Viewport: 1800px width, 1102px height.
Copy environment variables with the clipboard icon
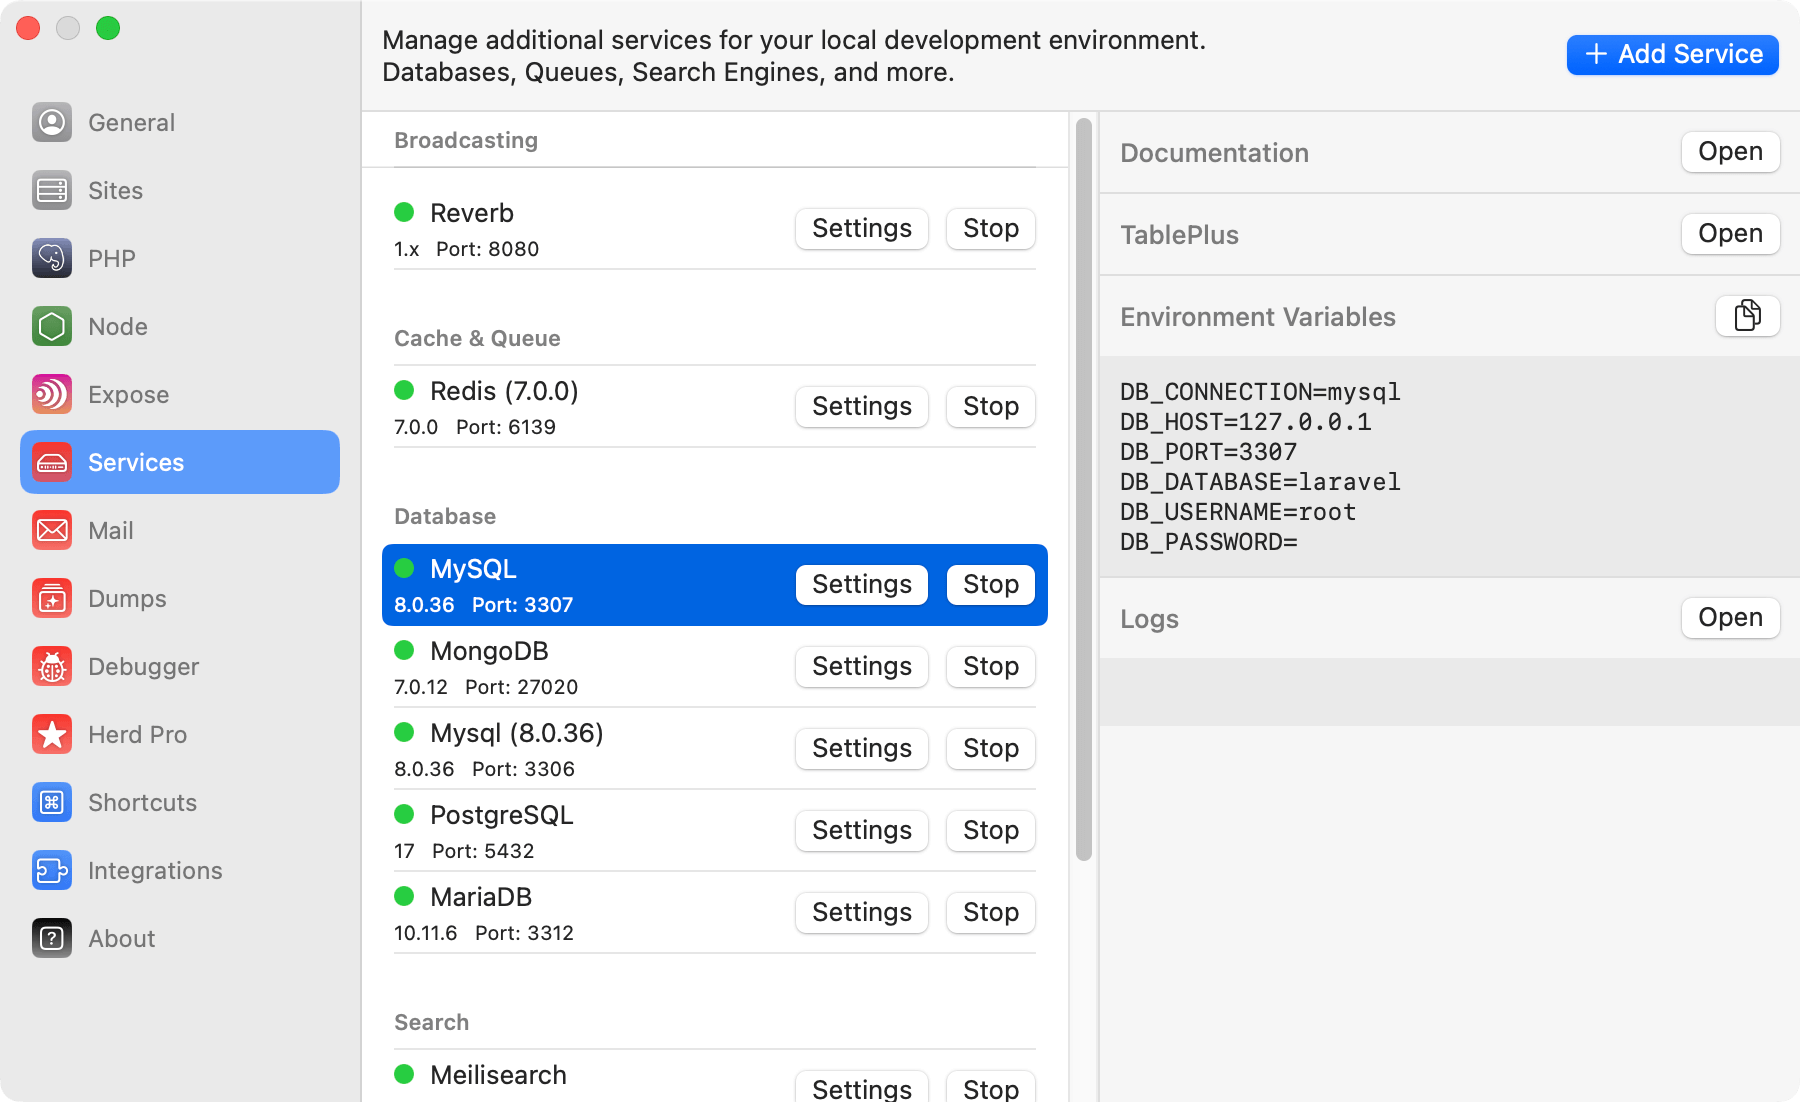(1747, 316)
